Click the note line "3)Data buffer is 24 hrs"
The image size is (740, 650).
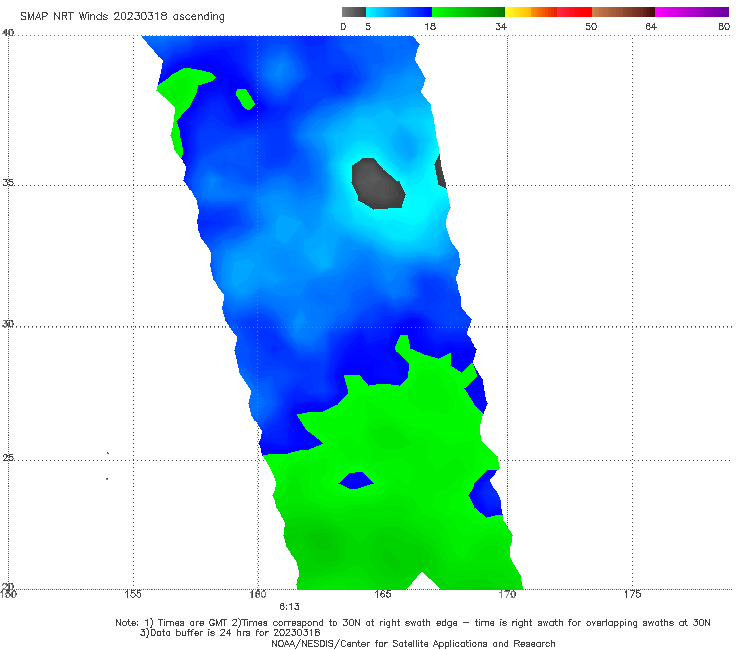(230, 633)
